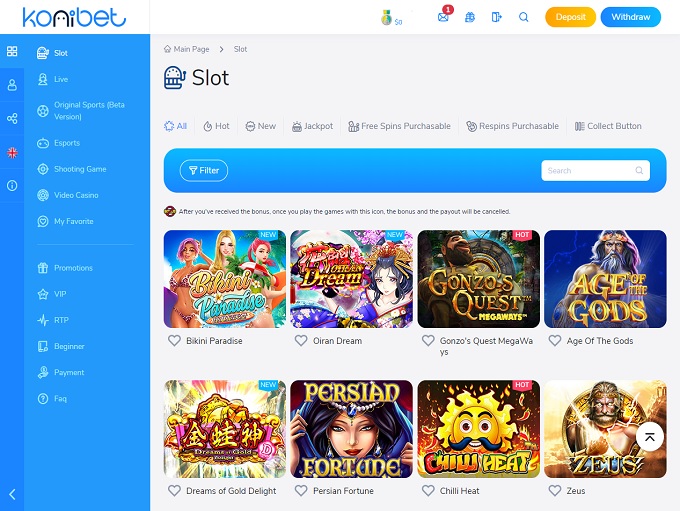The width and height of the screenshot is (680, 511).
Task: Click the UK flag language icon
Action: coord(12,153)
